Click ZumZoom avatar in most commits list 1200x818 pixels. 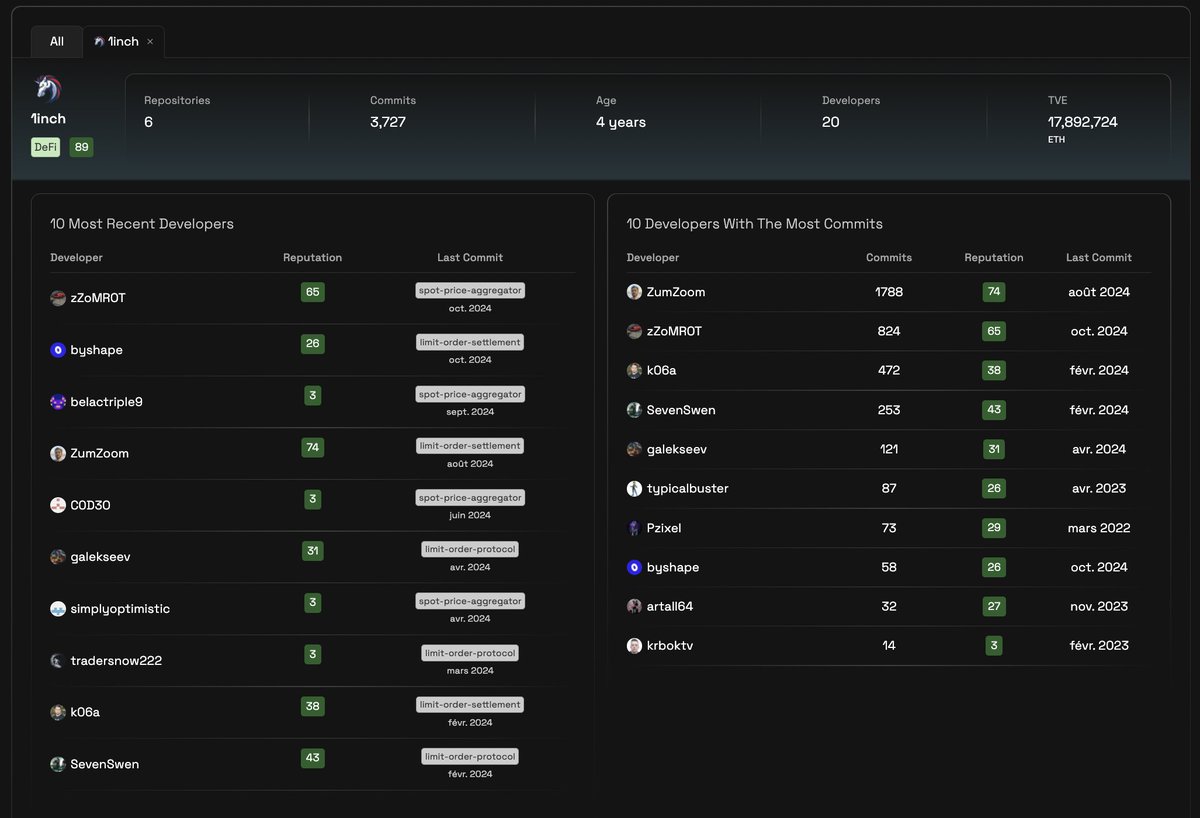click(x=634, y=292)
